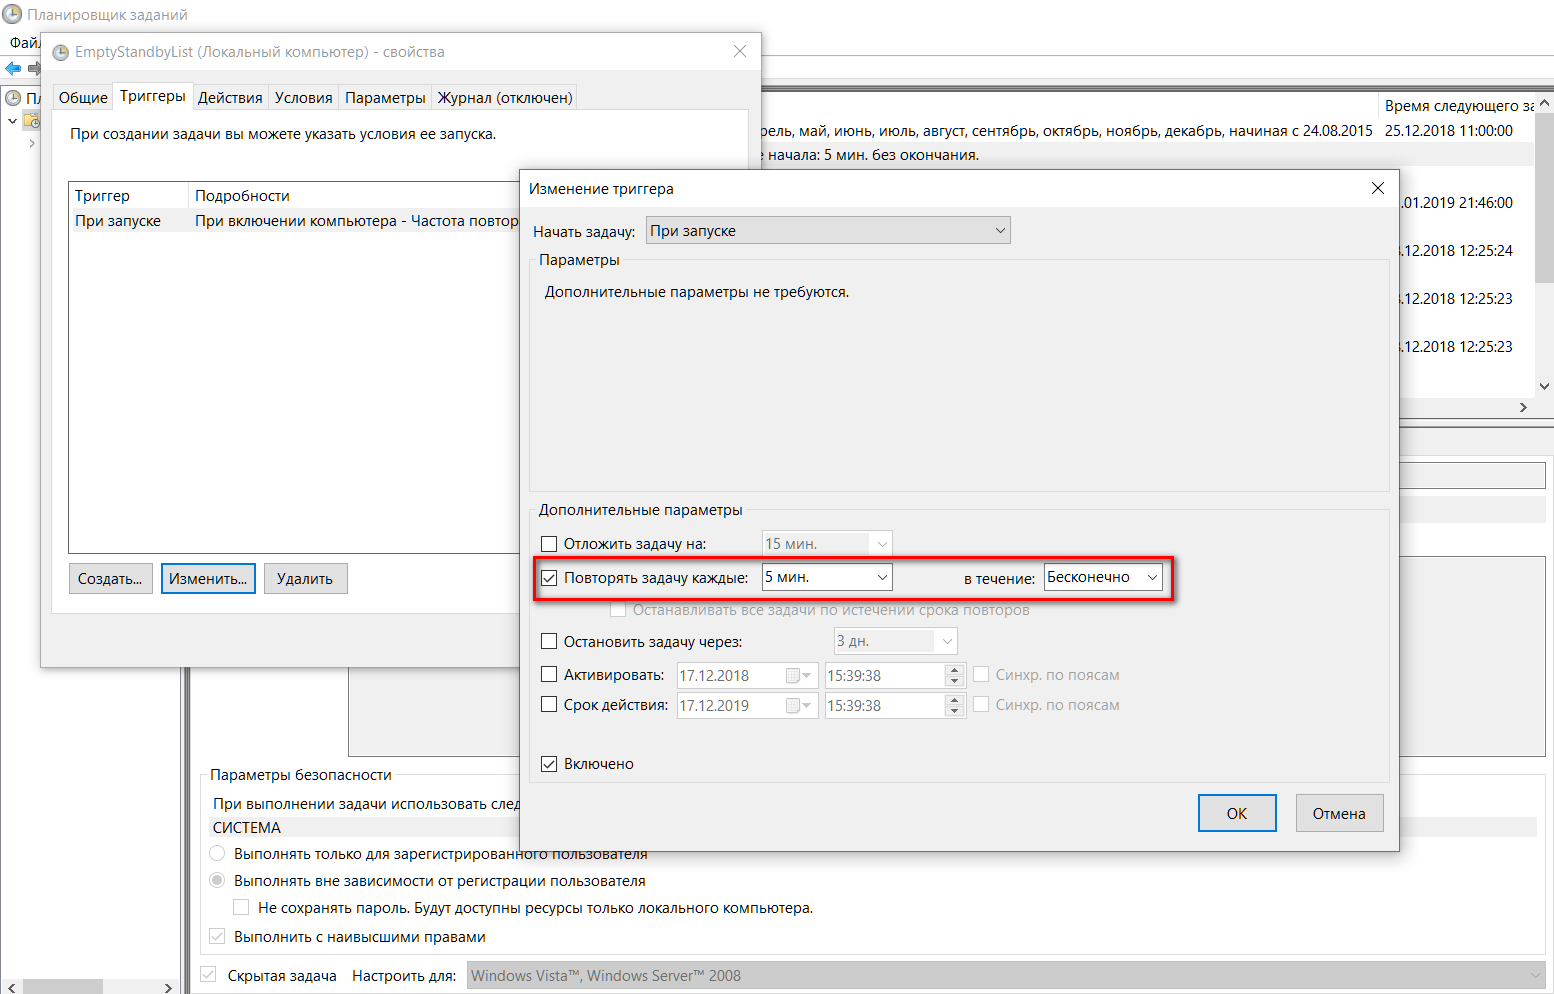This screenshot has width=1554, height=994.
Task: Click the СИСТЕМА account text
Action: (x=247, y=828)
